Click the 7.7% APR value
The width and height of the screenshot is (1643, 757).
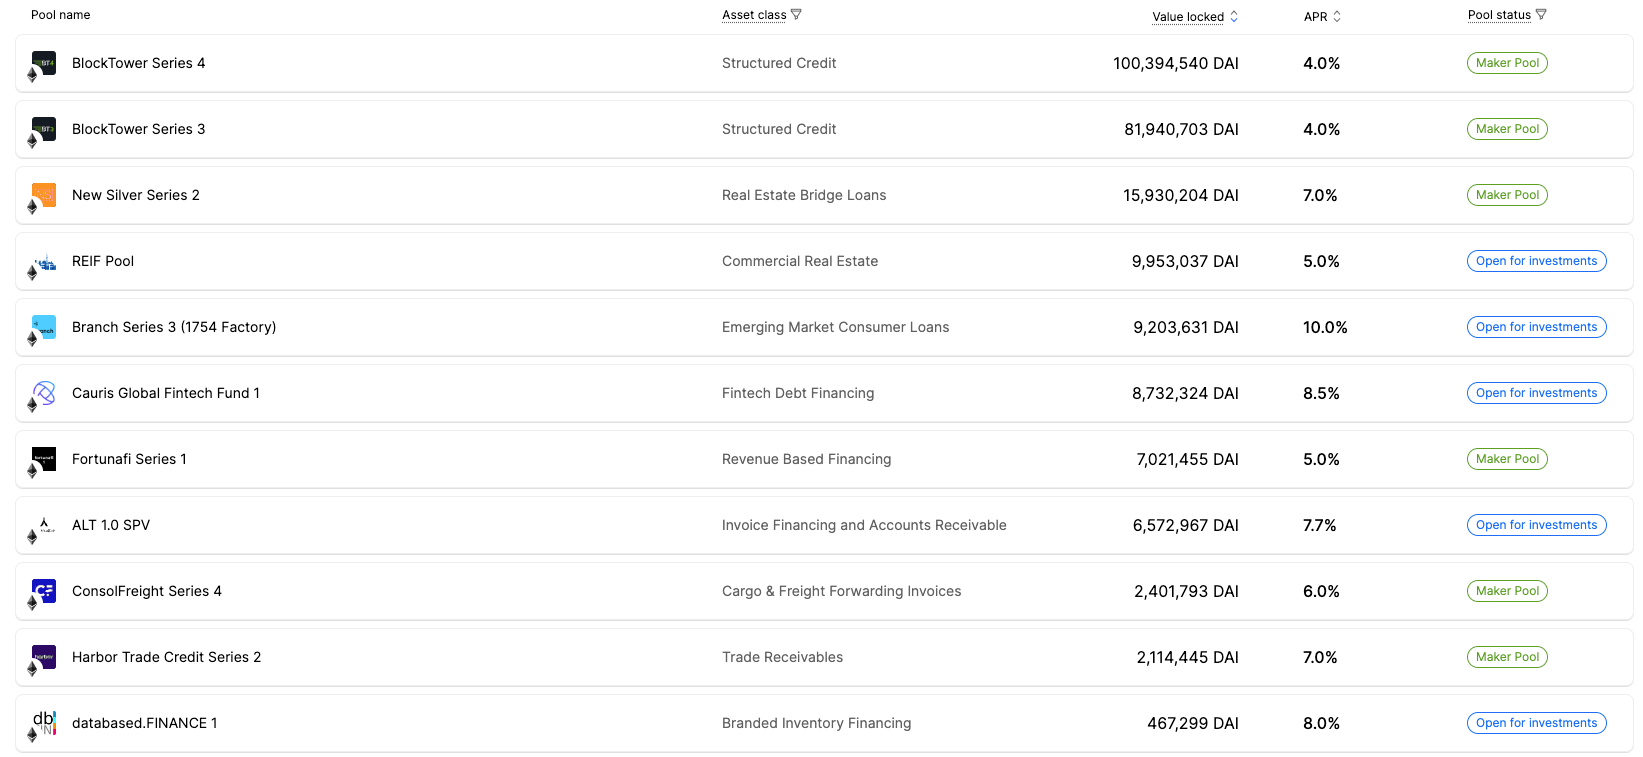(x=1320, y=525)
